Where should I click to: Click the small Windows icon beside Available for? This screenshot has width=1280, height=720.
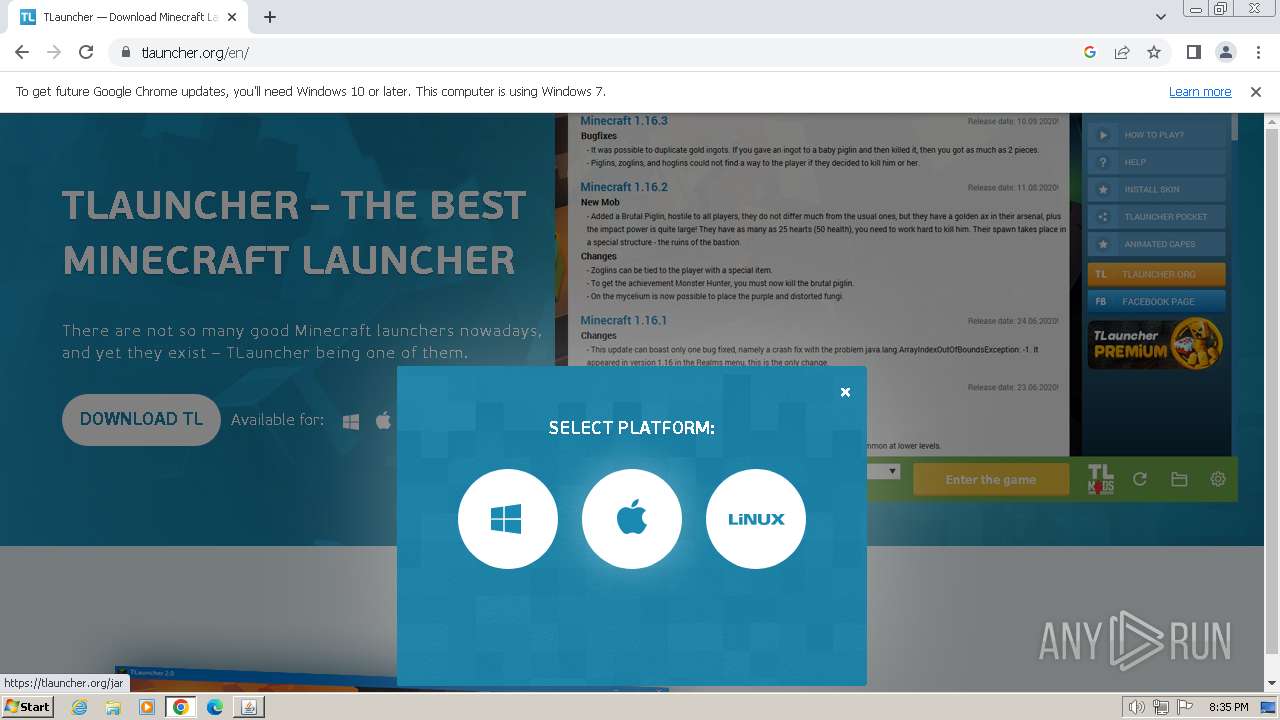[351, 421]
